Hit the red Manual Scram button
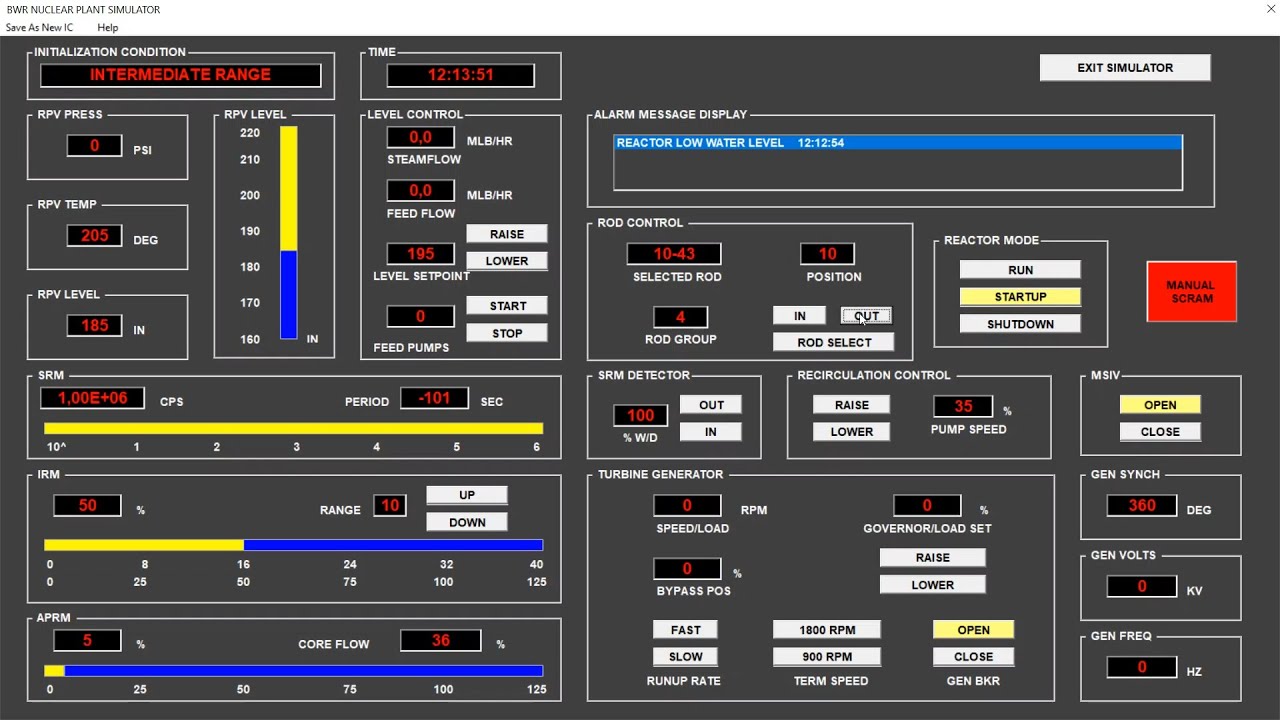 (x=1191, y=292)
